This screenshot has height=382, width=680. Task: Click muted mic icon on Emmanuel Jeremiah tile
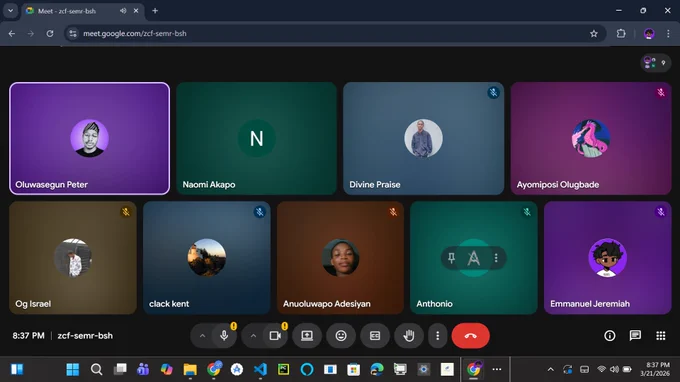tap(660, 212)
